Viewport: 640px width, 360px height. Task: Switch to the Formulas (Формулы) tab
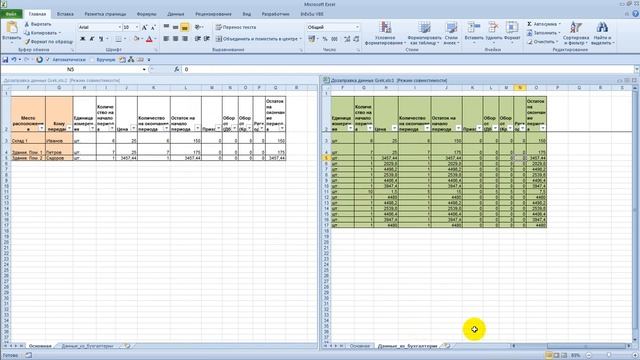pos(147,14)
